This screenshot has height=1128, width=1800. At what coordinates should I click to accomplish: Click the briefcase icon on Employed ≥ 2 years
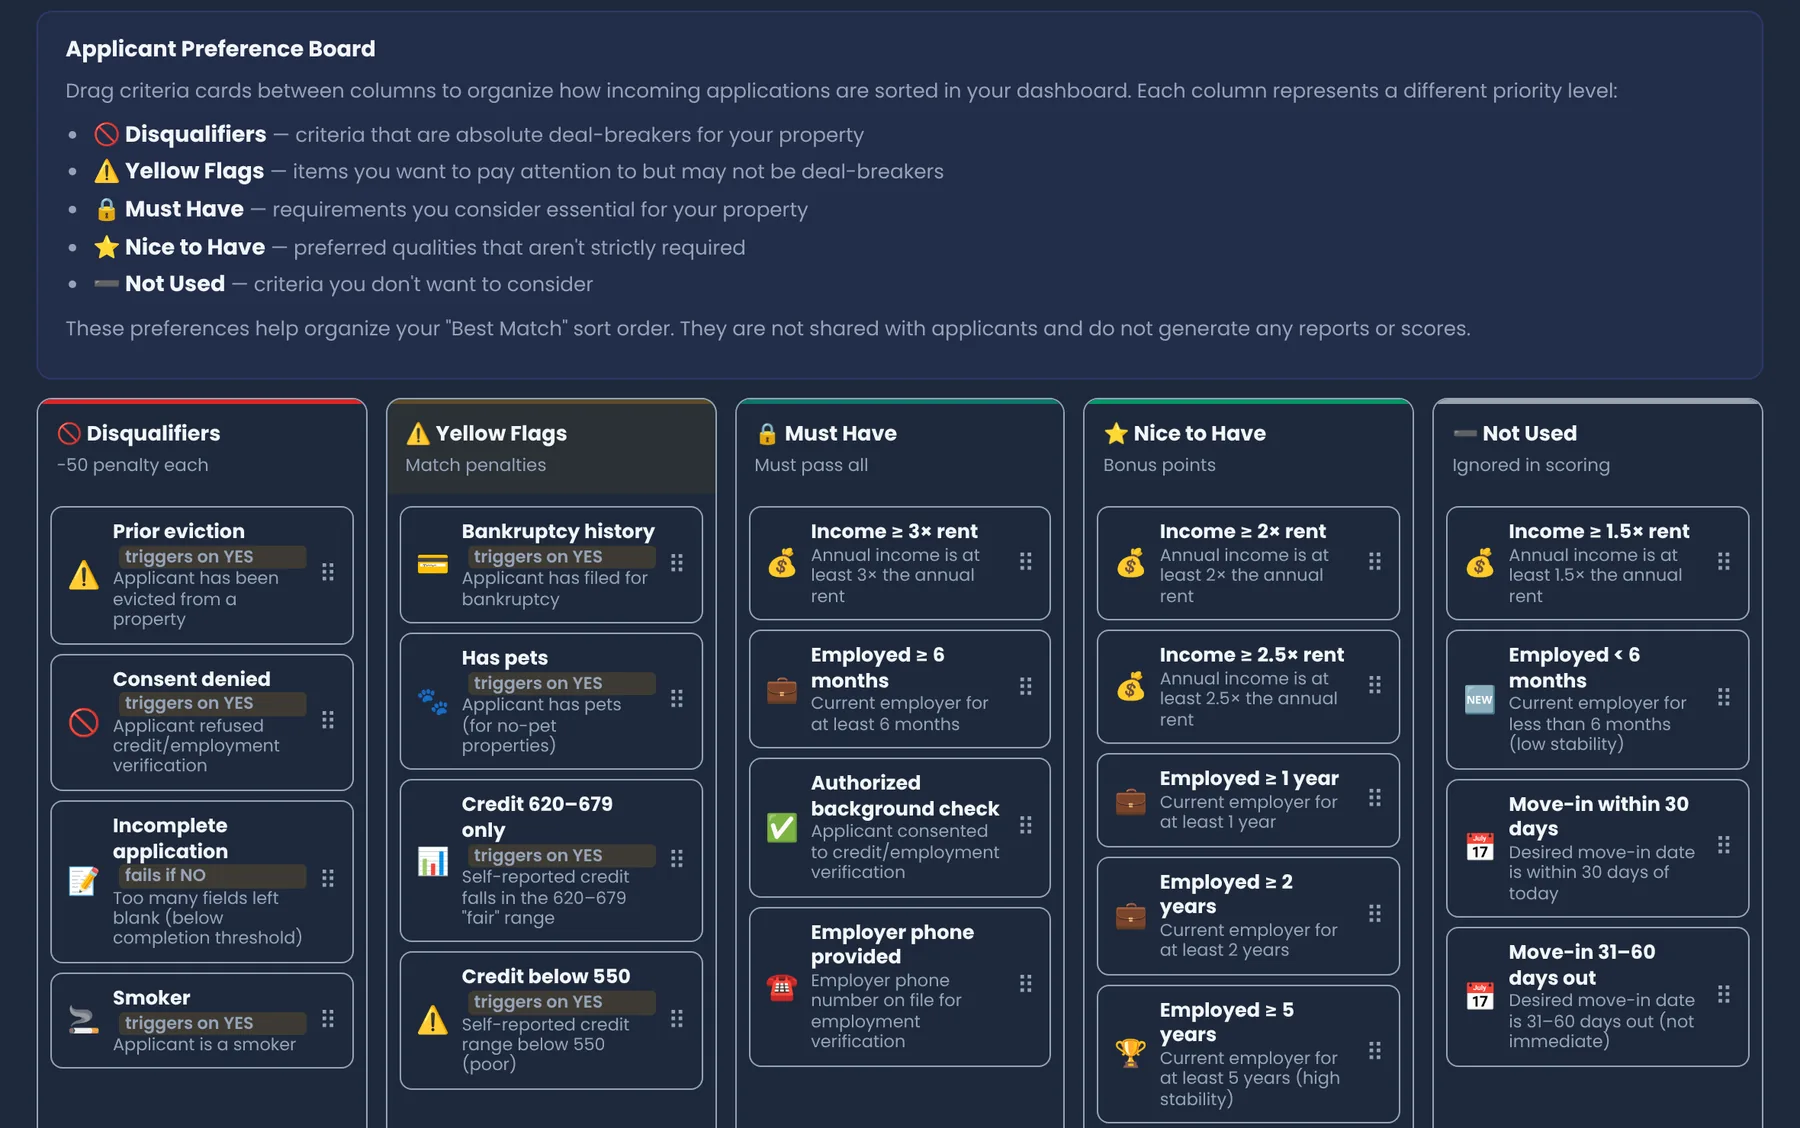pyautogui.click(x=1131, y=915)
